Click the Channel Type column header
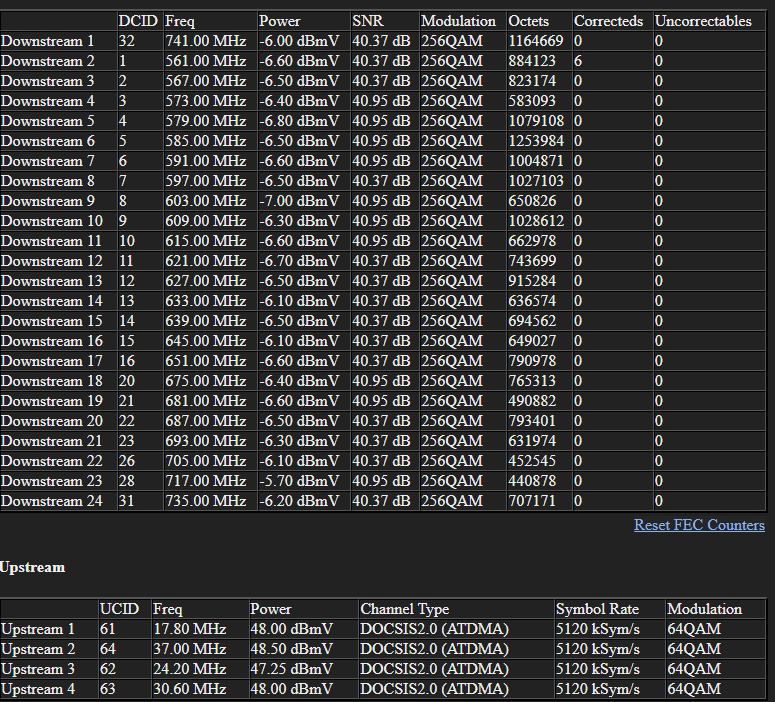This screenshot has width=775, height=702. (x=404, y=609)
